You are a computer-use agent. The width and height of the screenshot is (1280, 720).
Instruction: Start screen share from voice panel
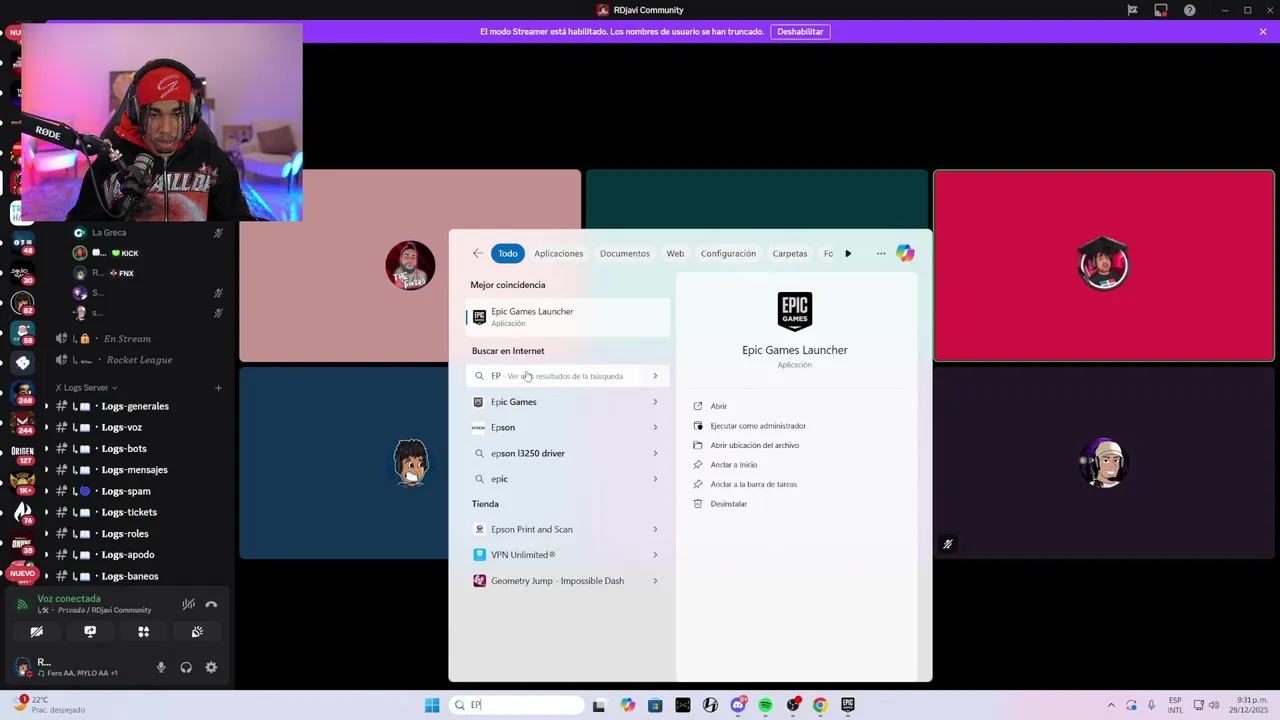coord(90,632)
